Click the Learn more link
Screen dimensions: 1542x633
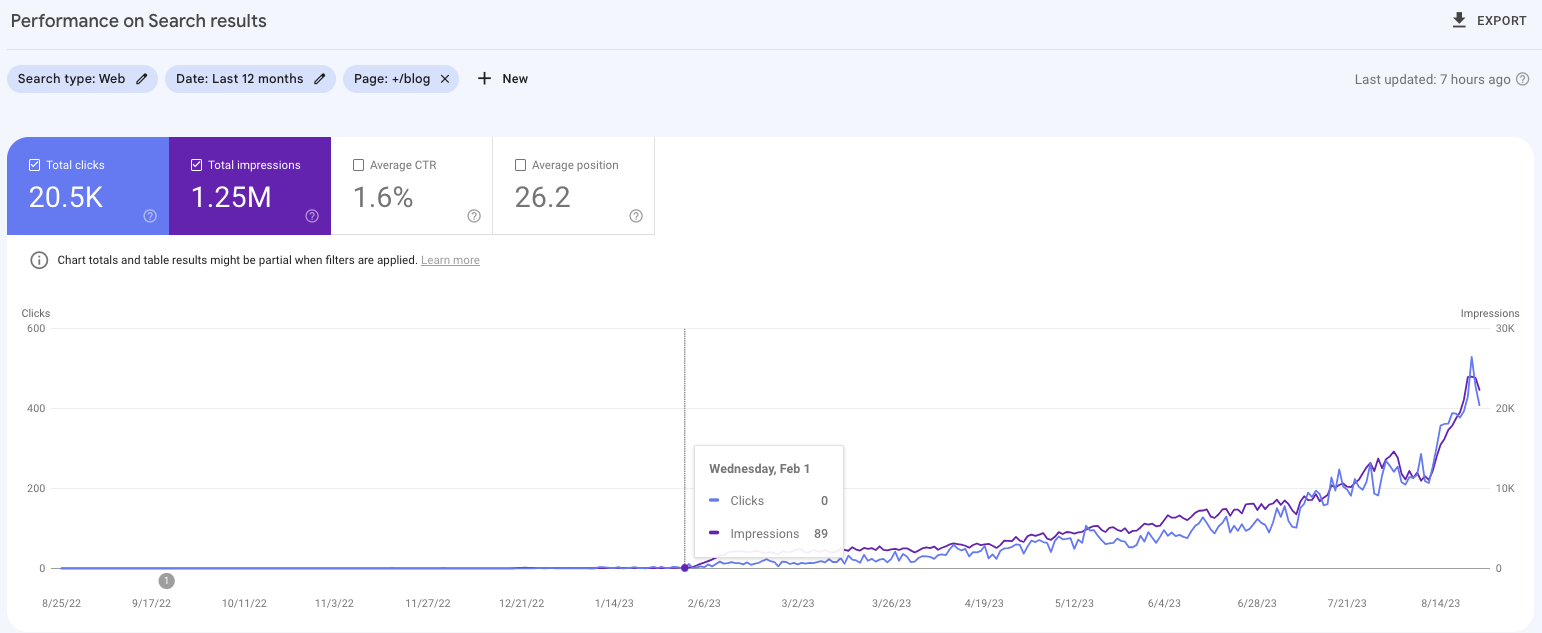tap(450, 260)
